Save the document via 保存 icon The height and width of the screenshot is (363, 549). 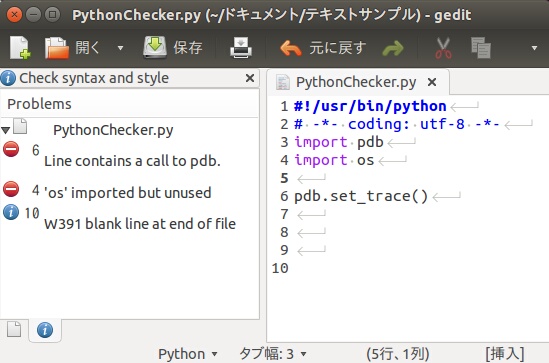point(154,47)
